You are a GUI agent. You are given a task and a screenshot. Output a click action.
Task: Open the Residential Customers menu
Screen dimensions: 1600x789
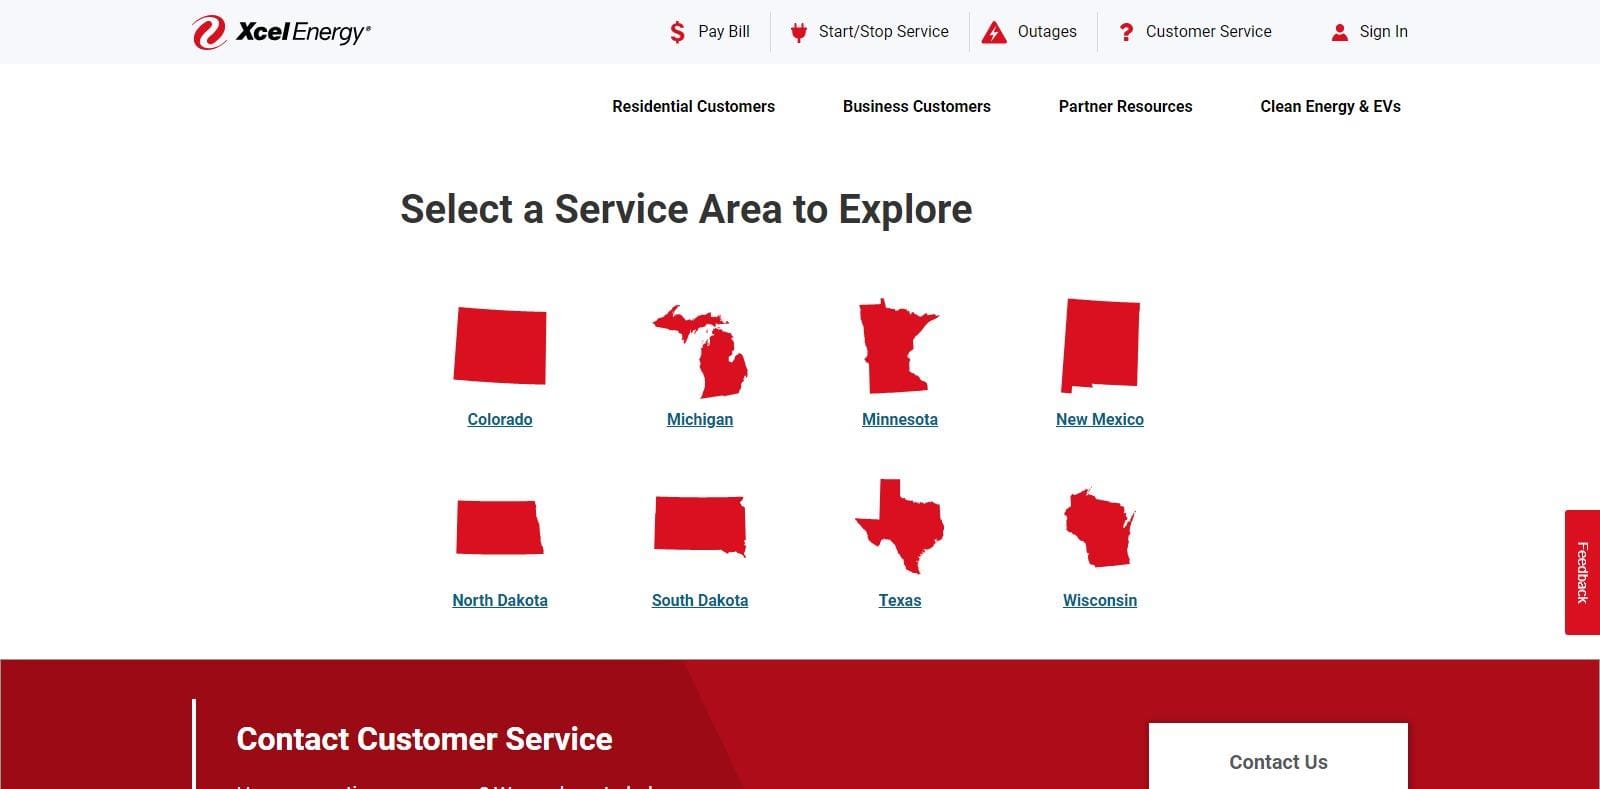coord(694,106)
